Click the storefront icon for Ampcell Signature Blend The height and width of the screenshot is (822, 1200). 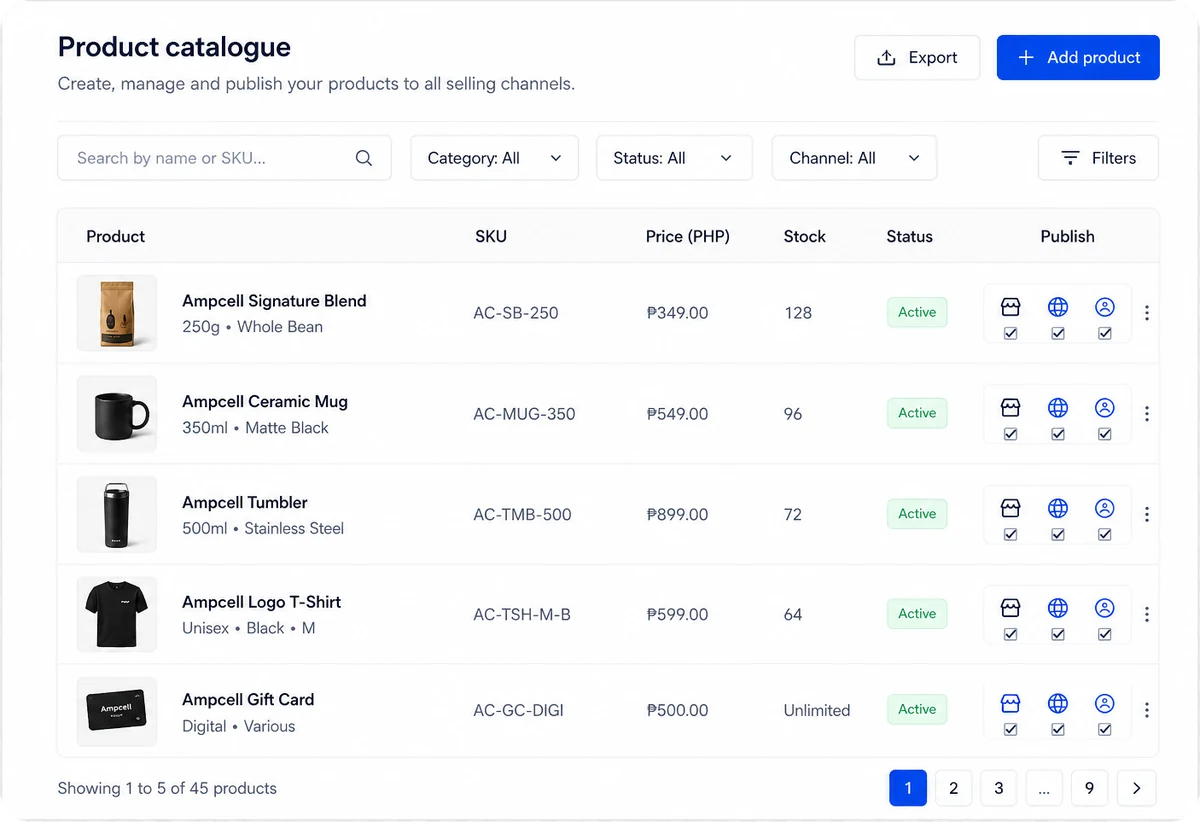1010,307
